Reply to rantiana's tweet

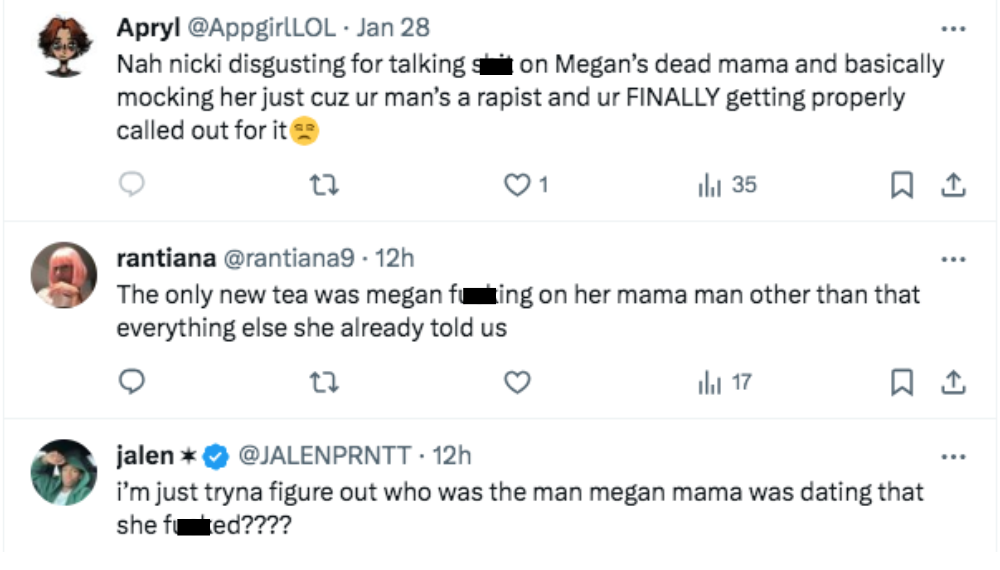132,382
